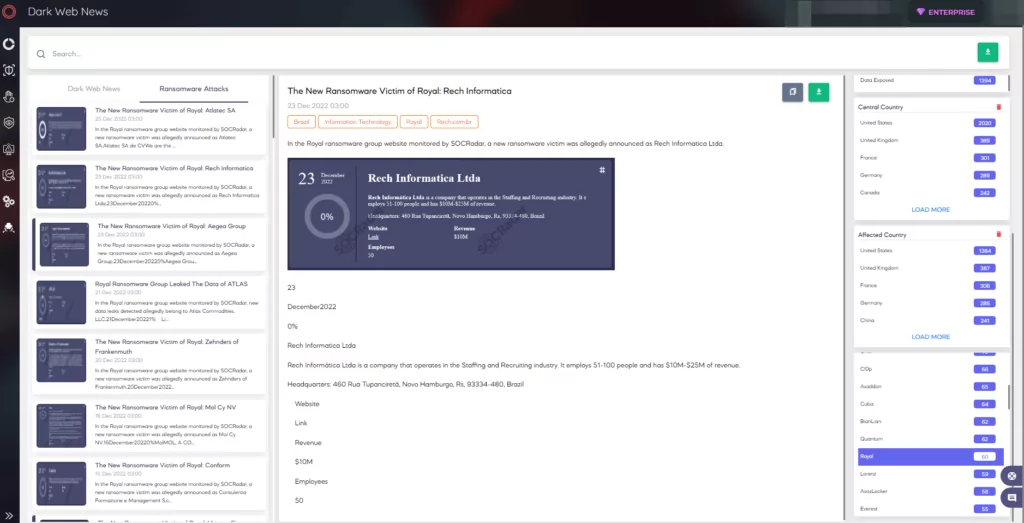Screen dimensions: 1024x523
Task: Click thumbnail of Zehnders of Frankenmuth article
Action: (x=61, y=360)
